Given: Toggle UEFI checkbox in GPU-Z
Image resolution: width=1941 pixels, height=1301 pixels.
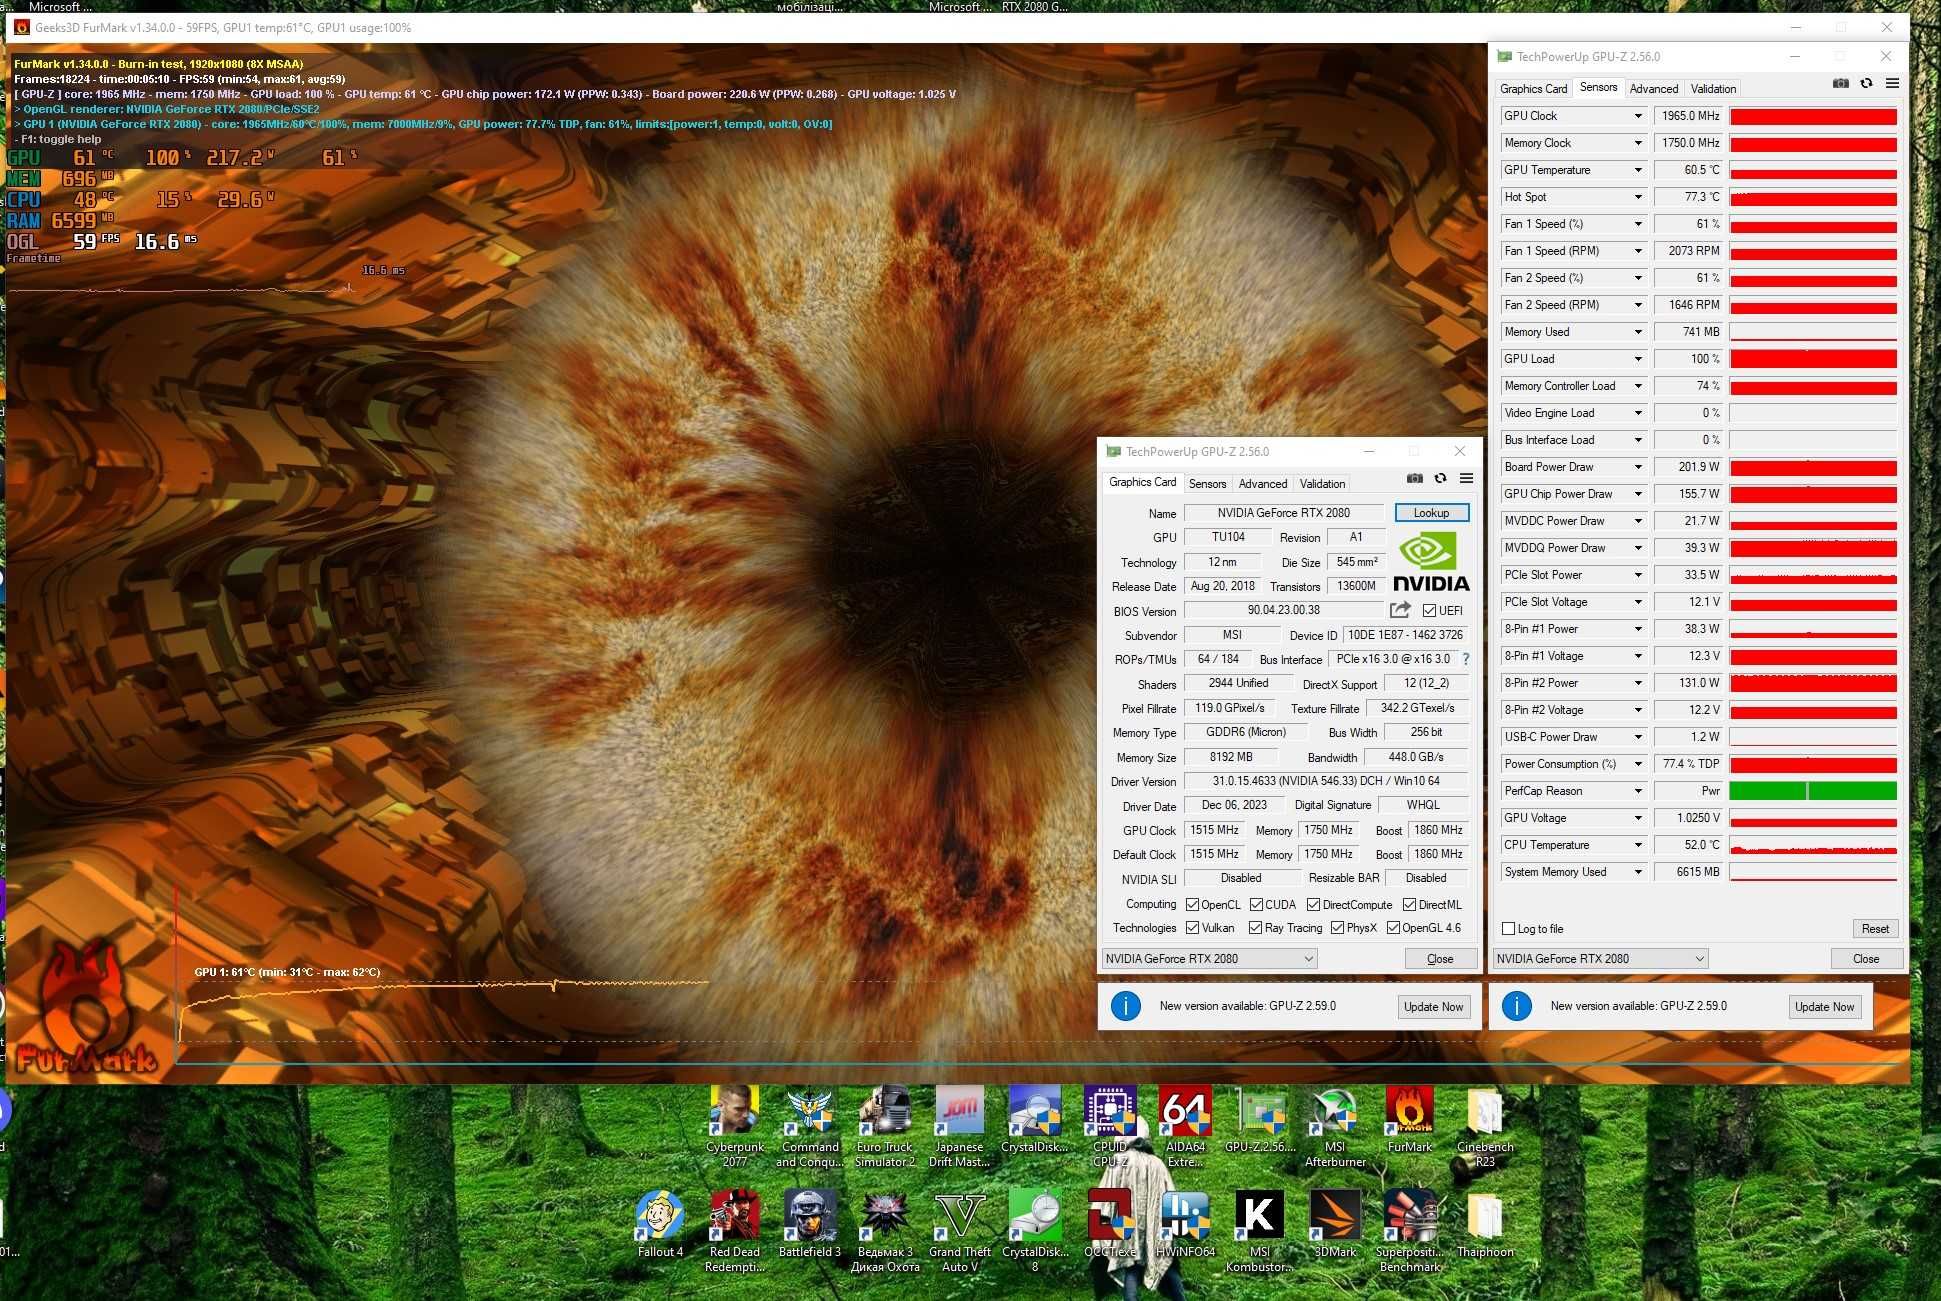Looking at the screenshot, I should pos(1429,611).
